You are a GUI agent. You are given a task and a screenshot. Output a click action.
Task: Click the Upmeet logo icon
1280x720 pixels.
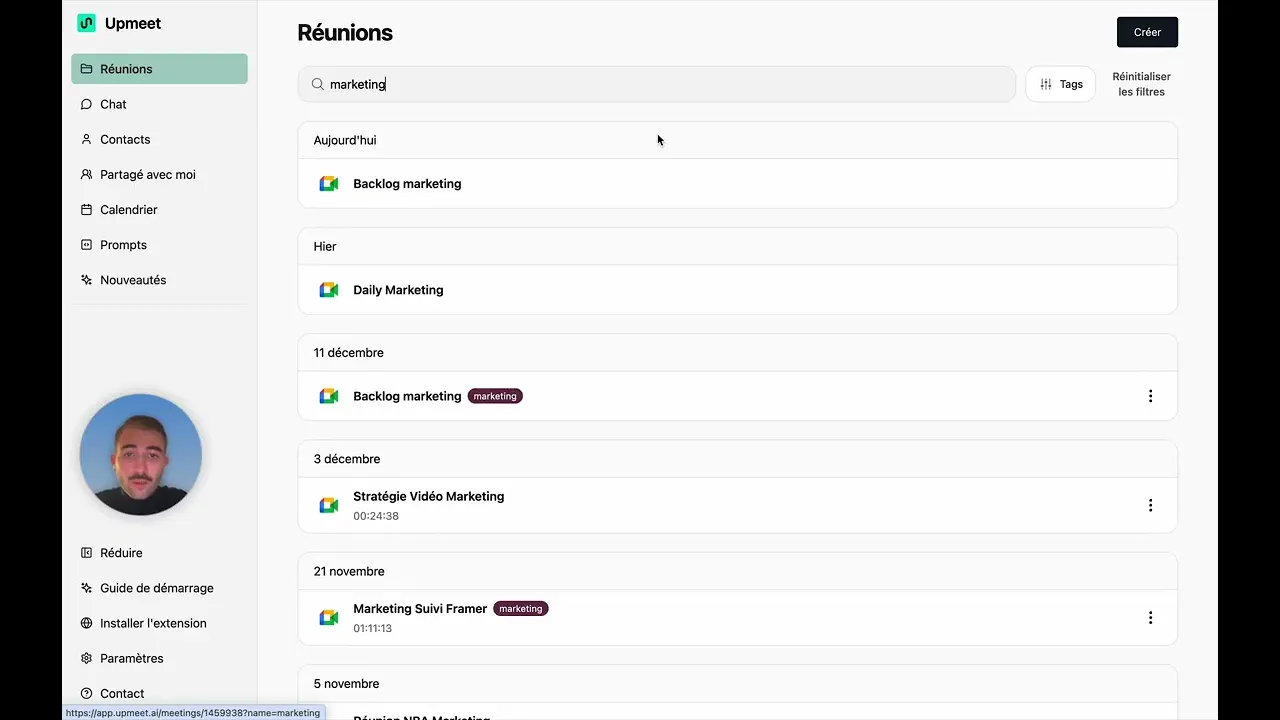pos(87,23)
